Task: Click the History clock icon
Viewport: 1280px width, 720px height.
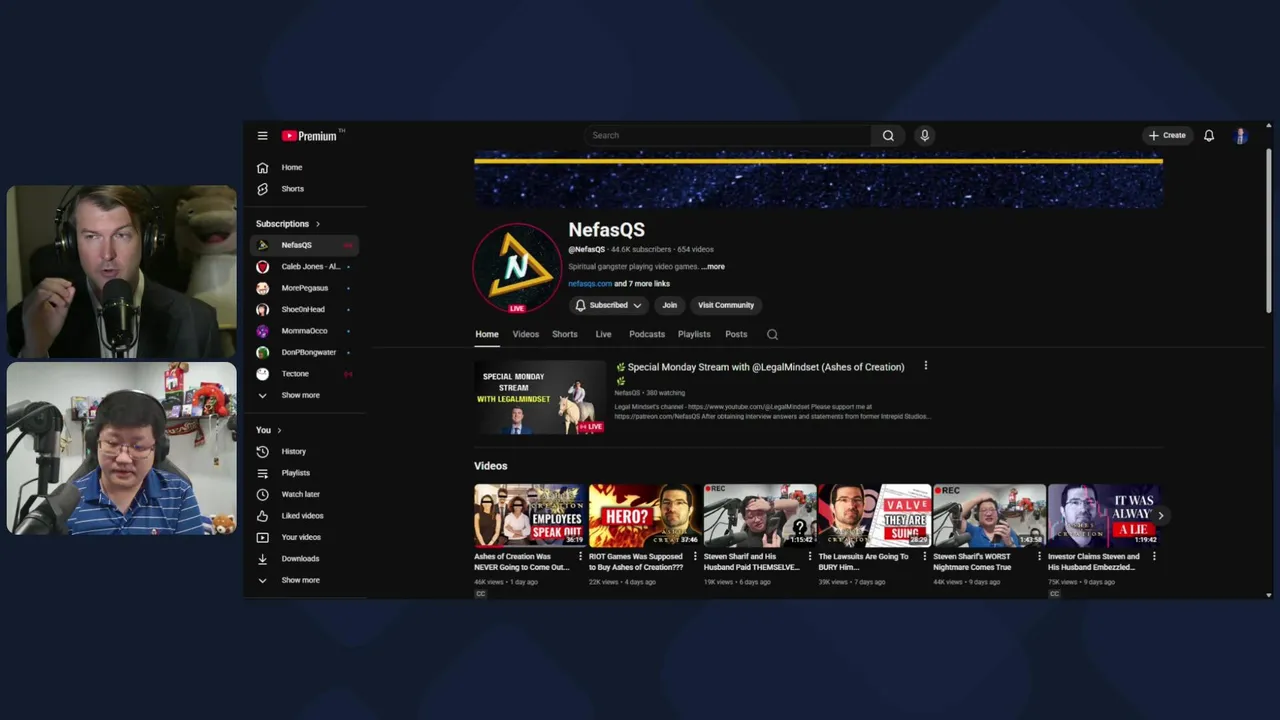Action: [262, 451]
